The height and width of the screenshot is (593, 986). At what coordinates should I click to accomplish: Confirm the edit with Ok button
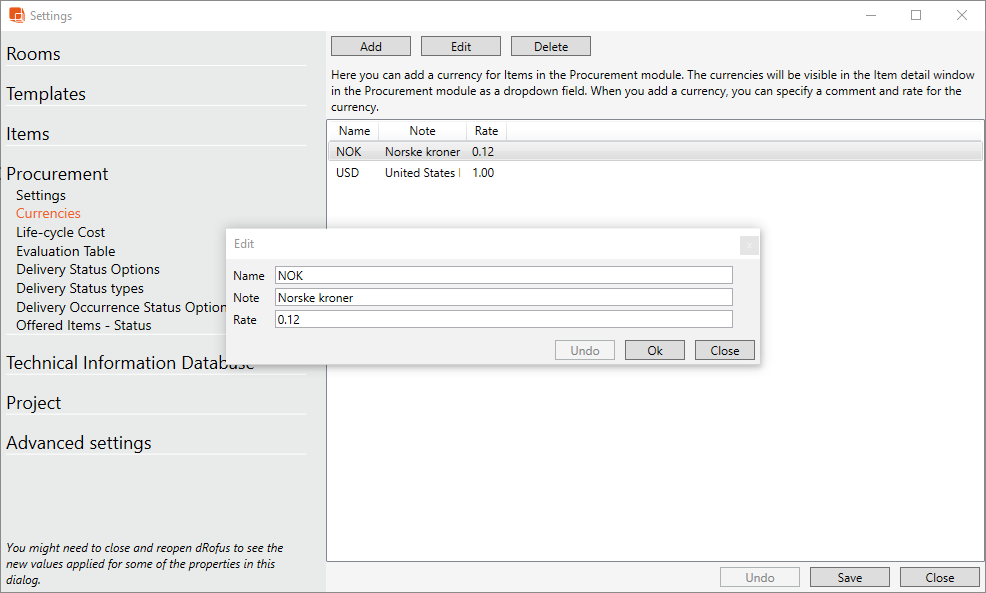point(654,350)
